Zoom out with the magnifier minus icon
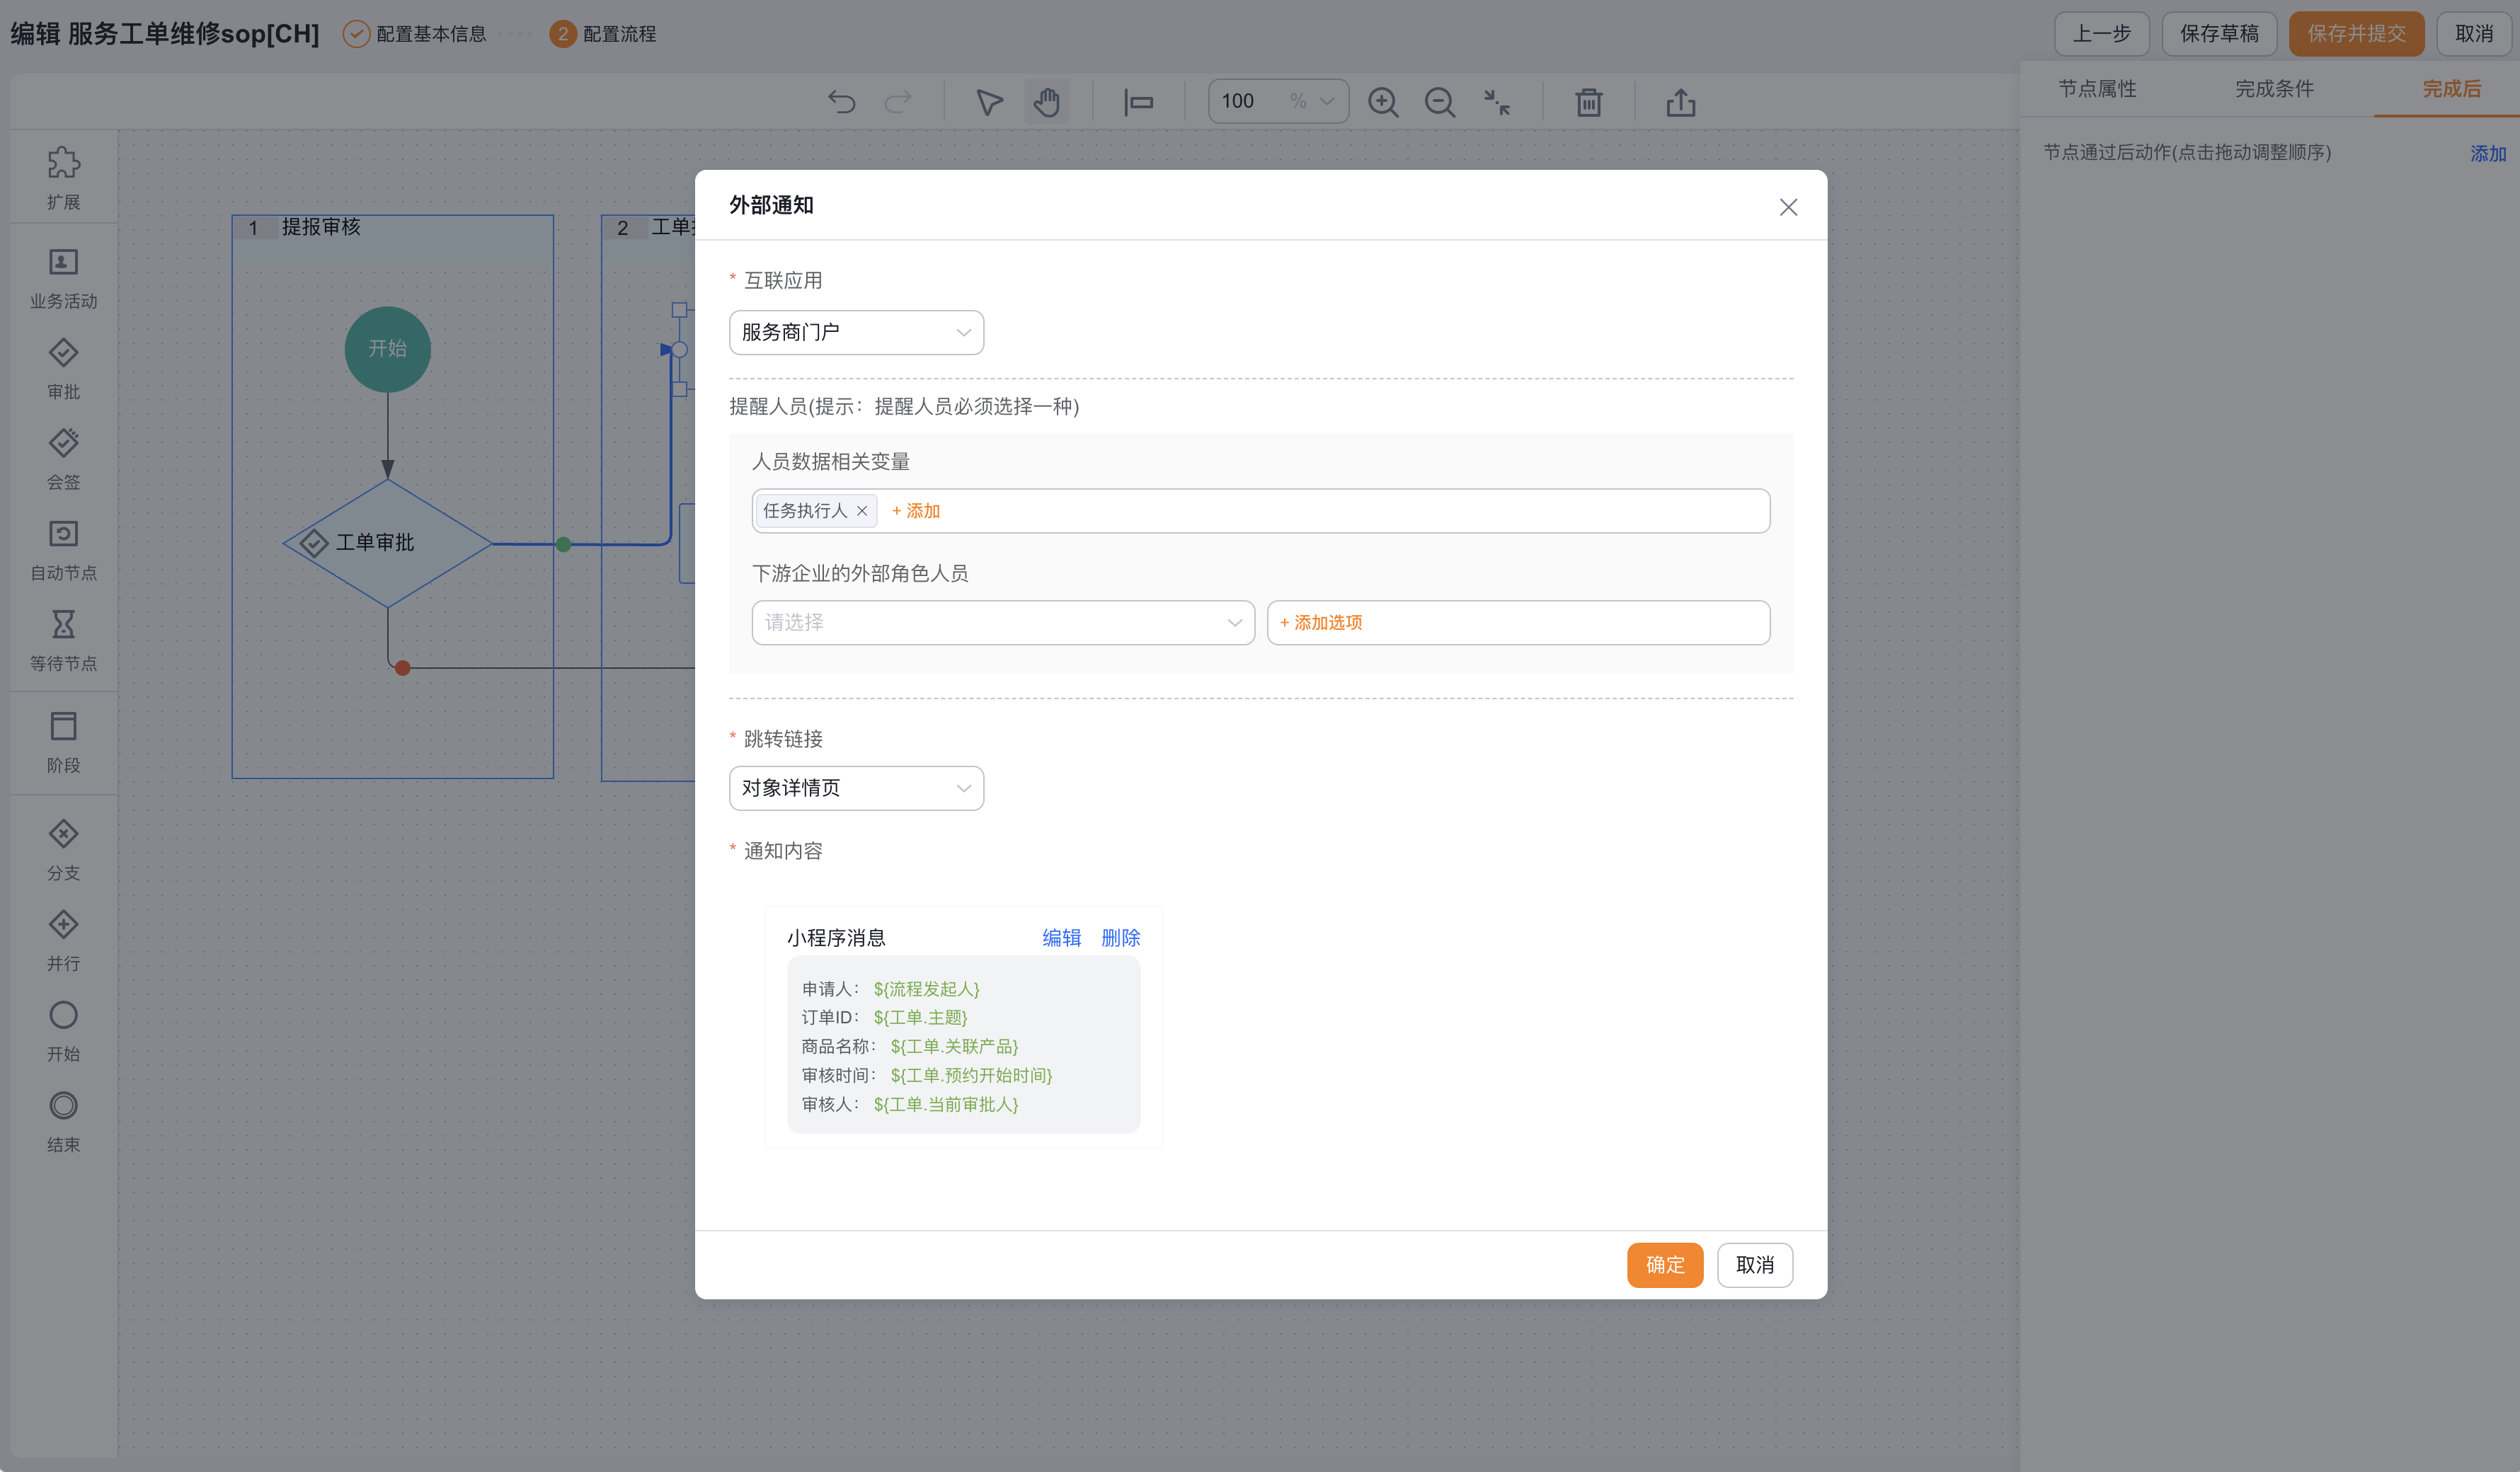This screenshot has height=1472, width=2520. point(1440,102)
